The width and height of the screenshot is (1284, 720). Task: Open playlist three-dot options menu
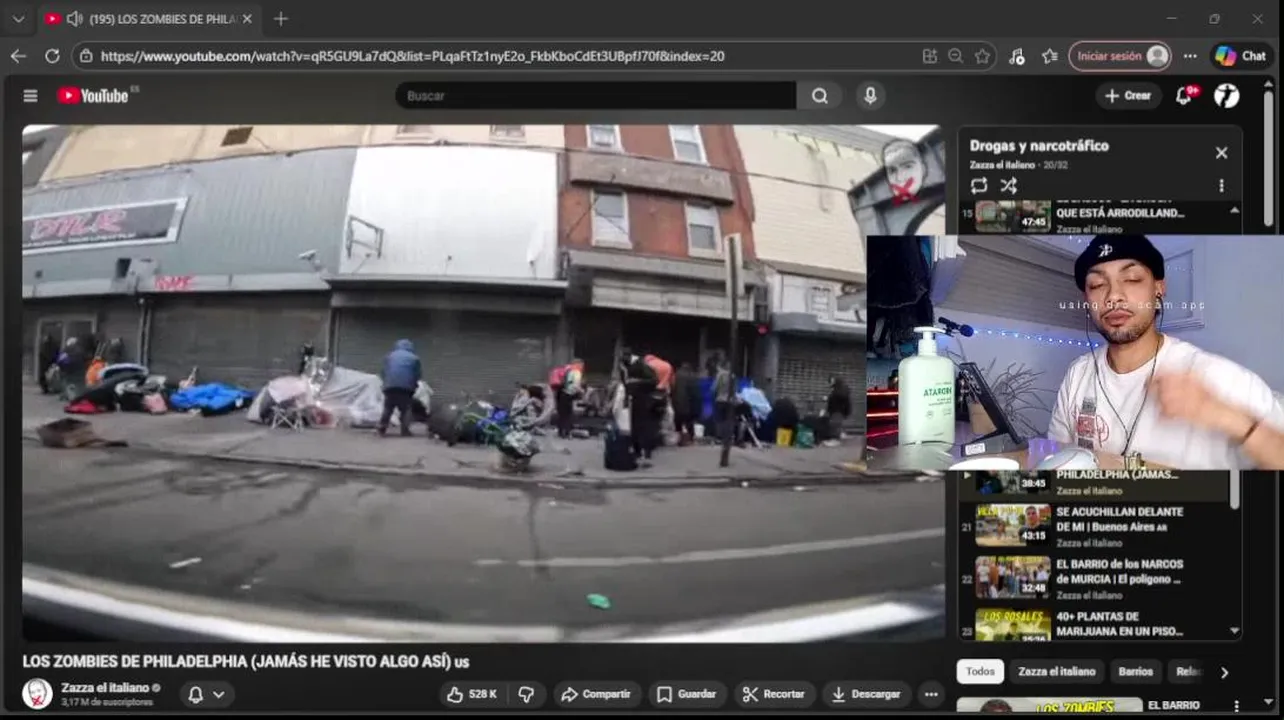[1221, 185]
